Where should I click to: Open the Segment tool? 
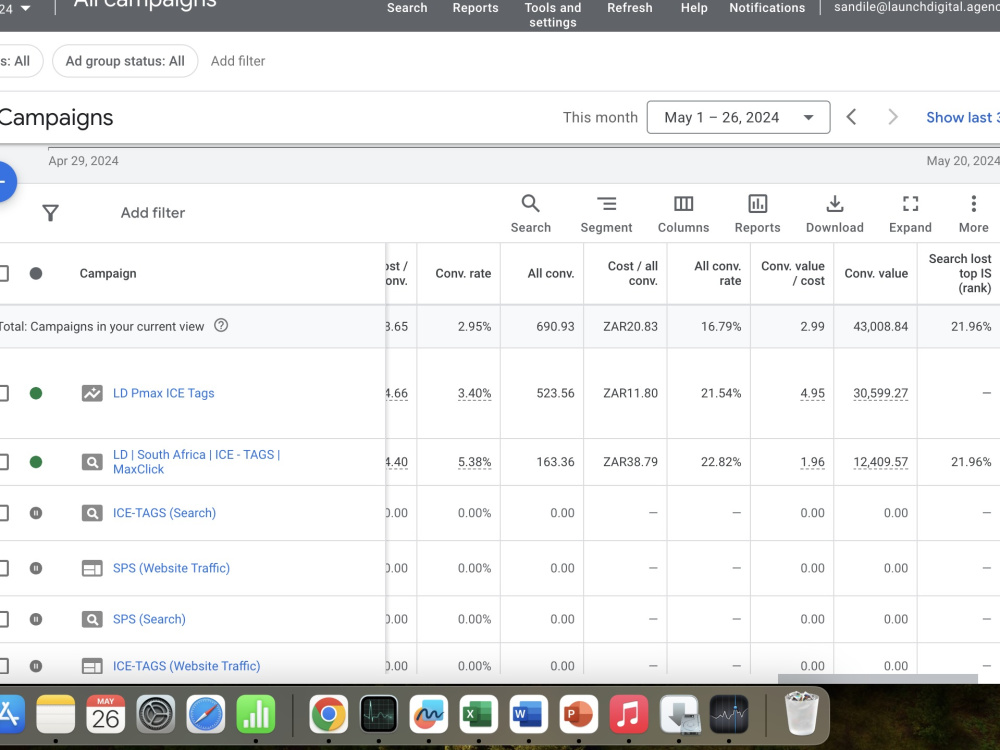coord(606,214)
